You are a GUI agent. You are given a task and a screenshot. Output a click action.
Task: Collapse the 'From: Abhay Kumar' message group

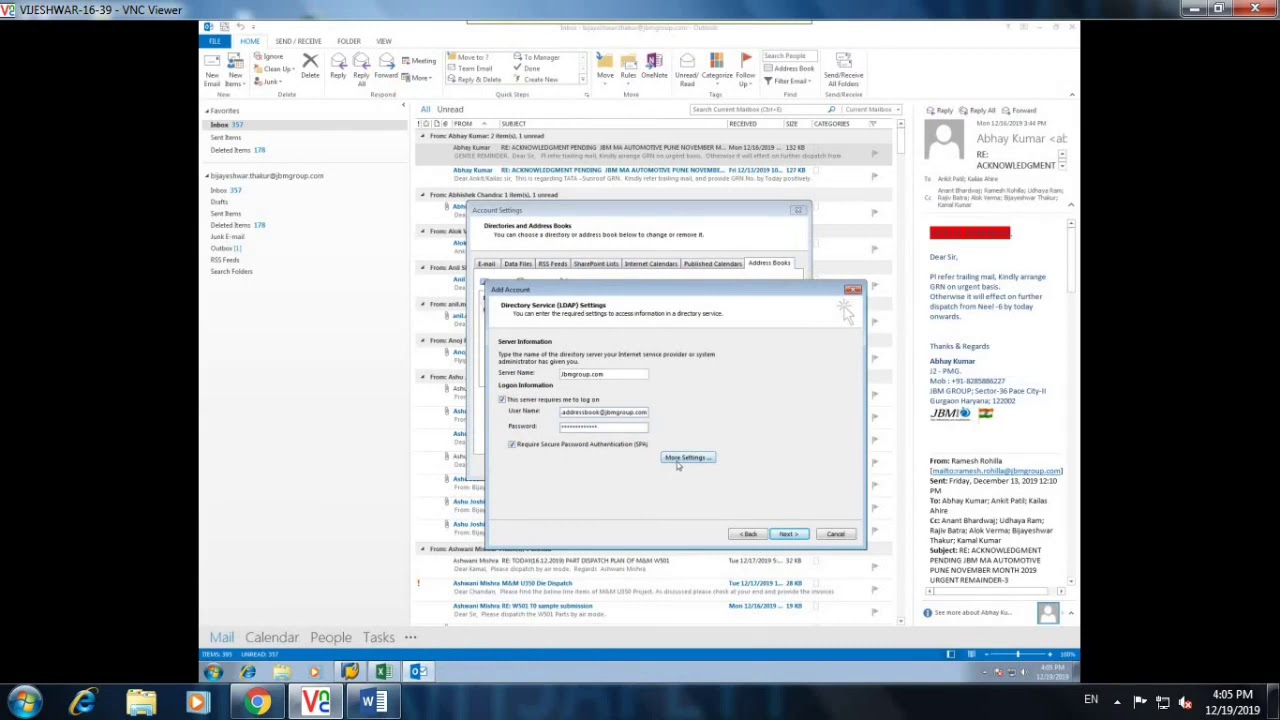point(422,136)
